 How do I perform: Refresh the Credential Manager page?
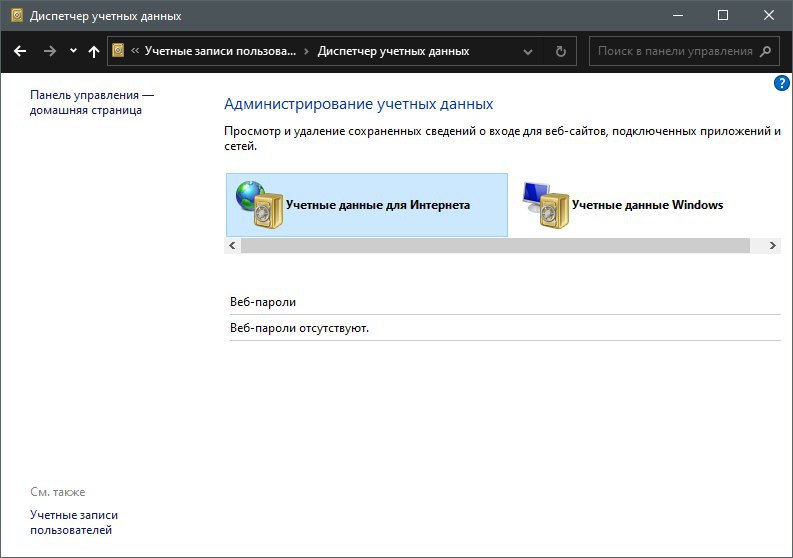[x=560, y=52]
